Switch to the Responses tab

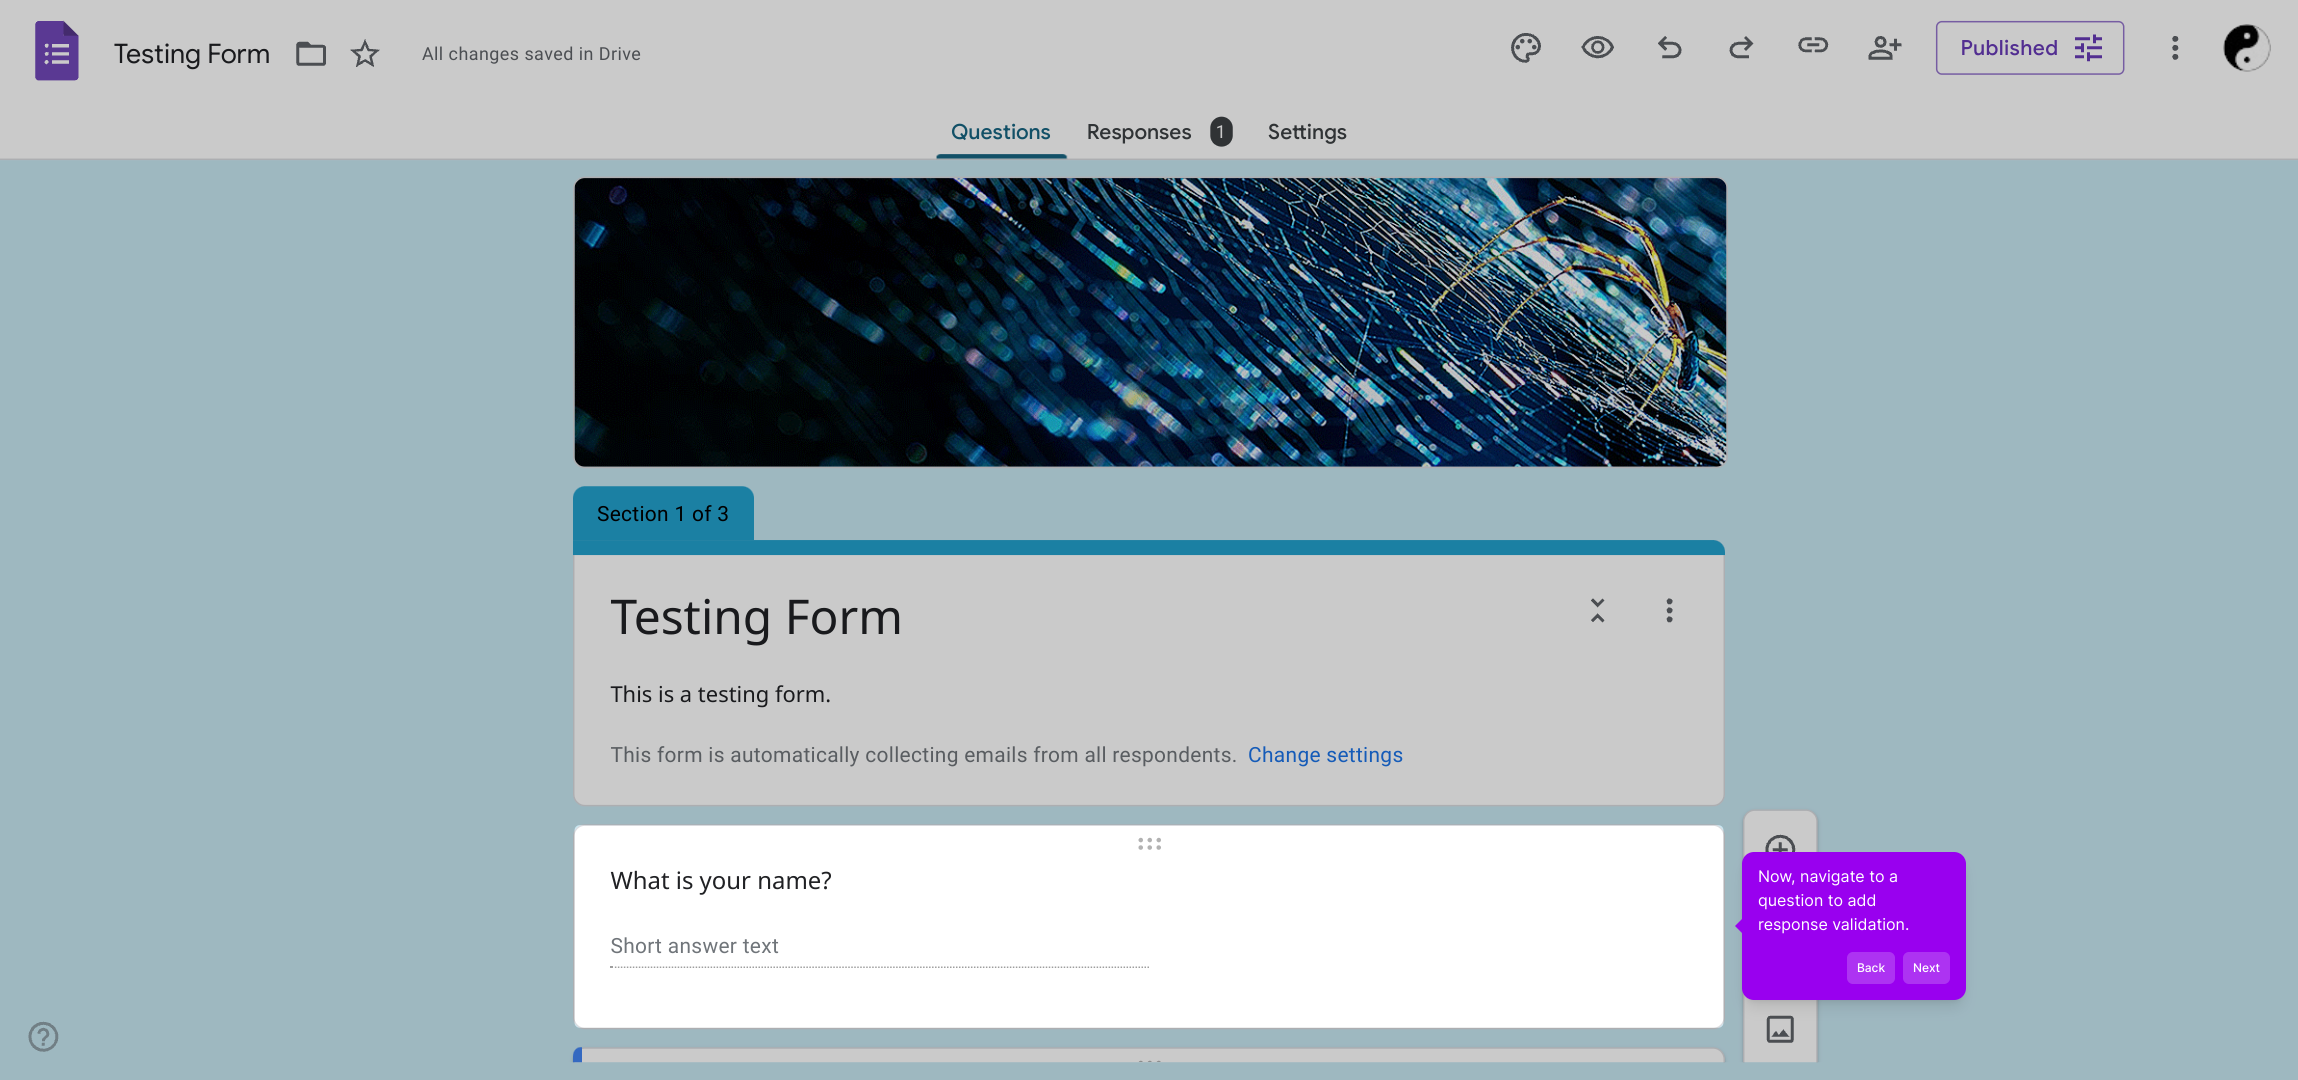1139,132
